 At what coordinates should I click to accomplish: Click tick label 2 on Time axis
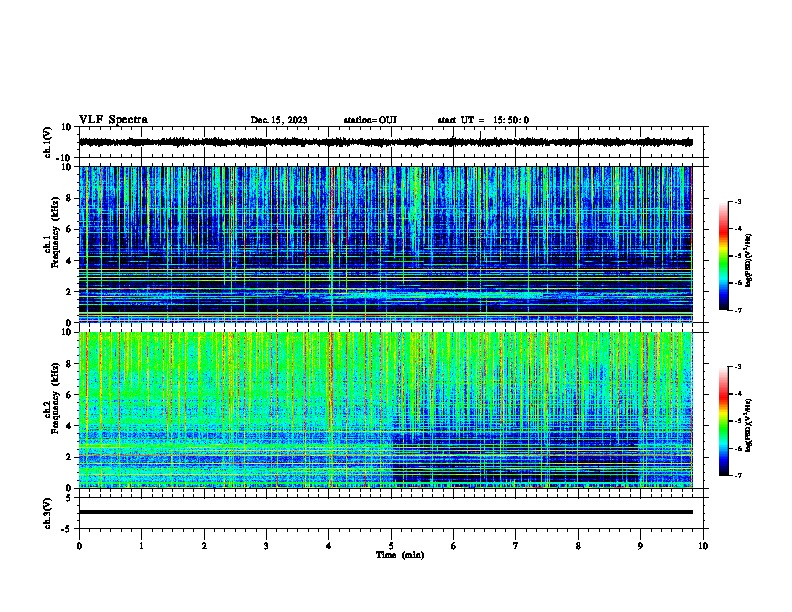pos(204,546)
